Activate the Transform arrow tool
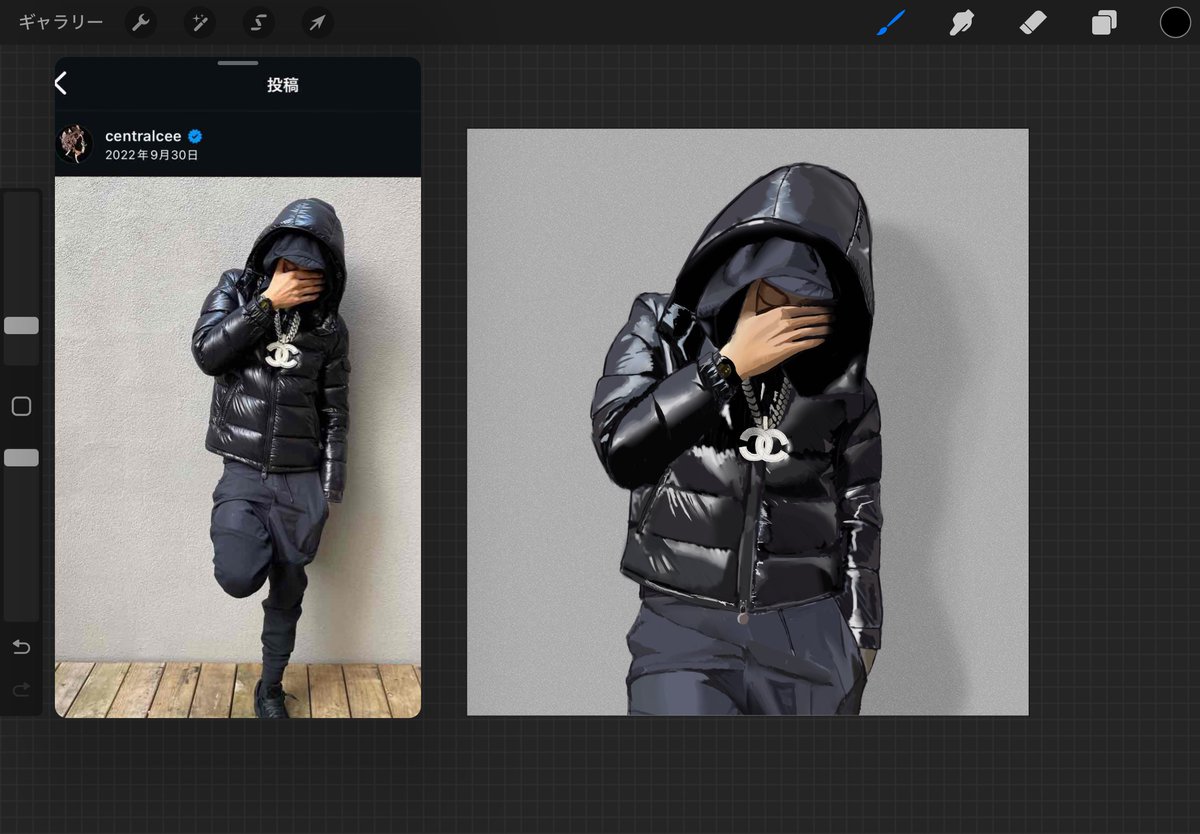The width and height of the screenshot is (1200, 834). point(317,22)
